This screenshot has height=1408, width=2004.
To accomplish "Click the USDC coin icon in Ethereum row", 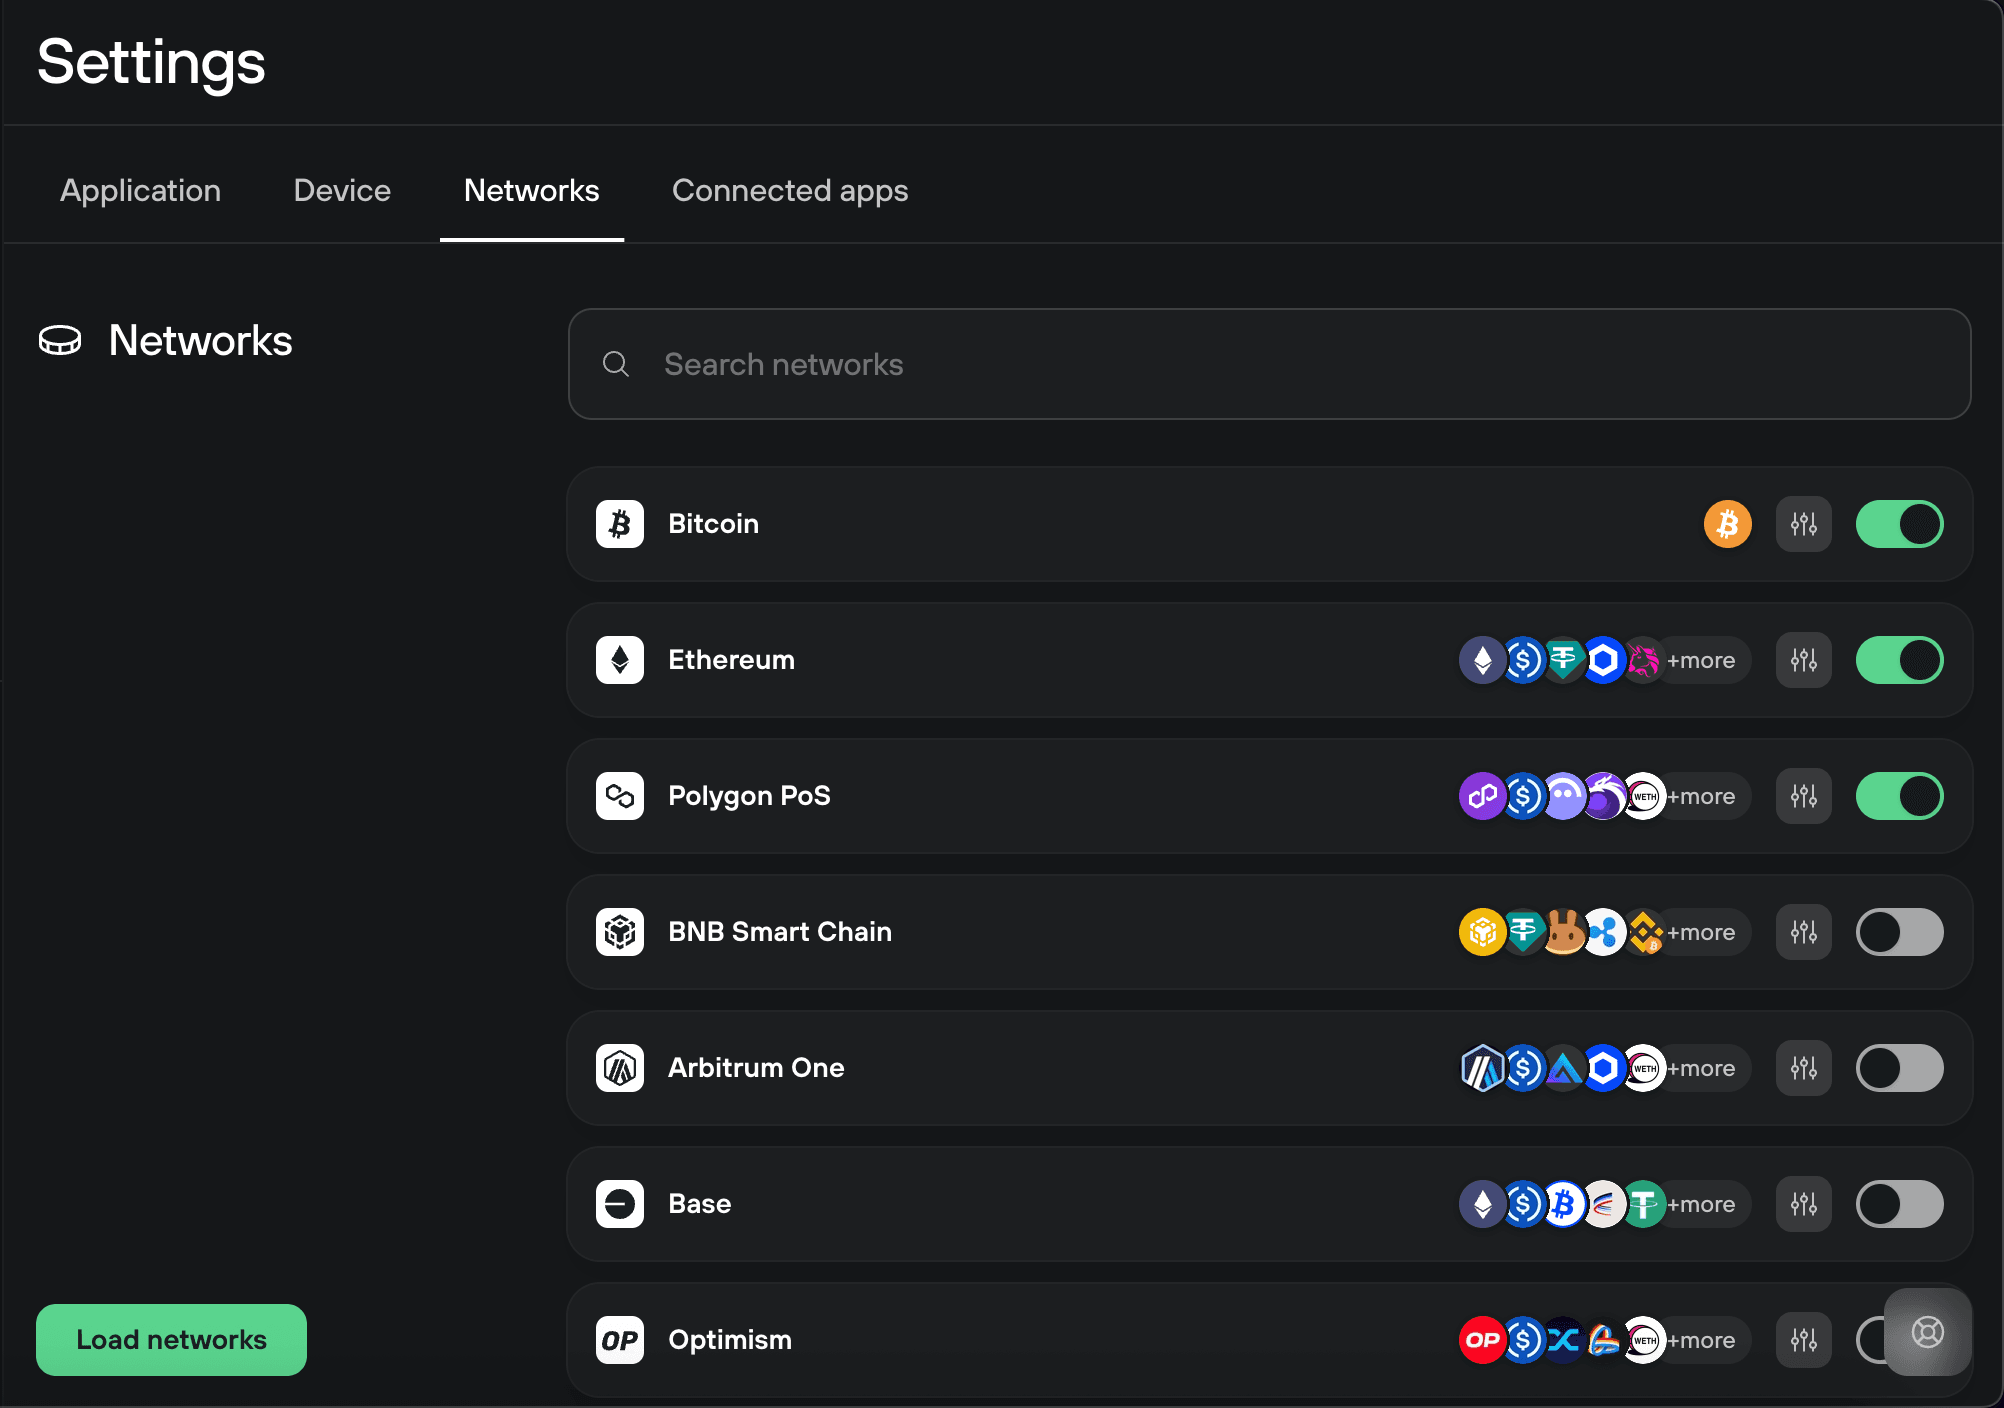I will pyautogui.click(x=1523, y=660).
